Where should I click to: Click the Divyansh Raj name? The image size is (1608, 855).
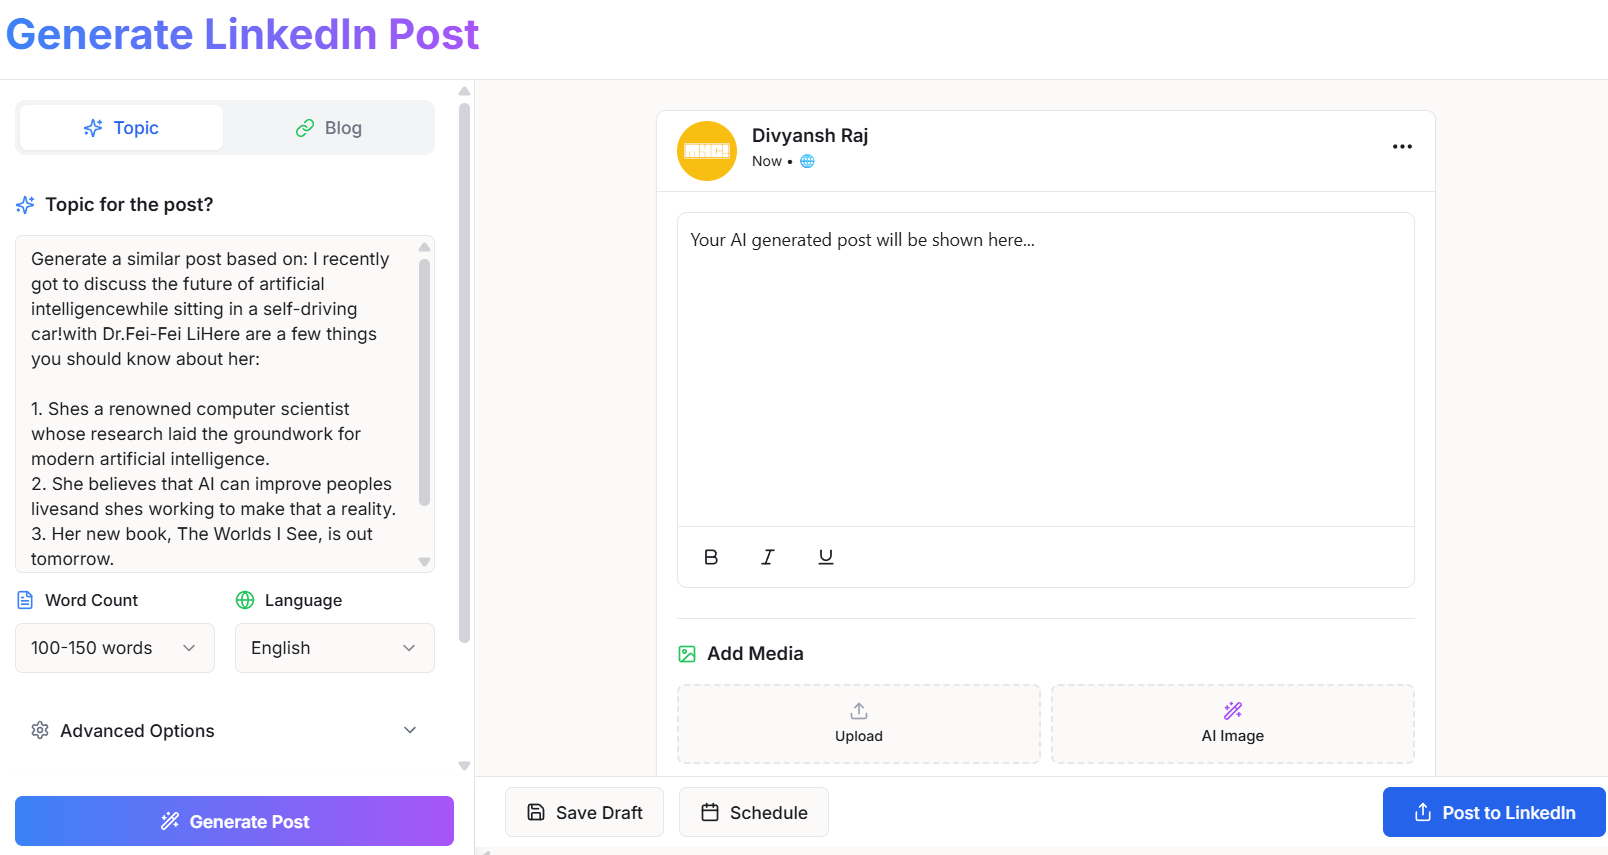[x=810, y=136]
